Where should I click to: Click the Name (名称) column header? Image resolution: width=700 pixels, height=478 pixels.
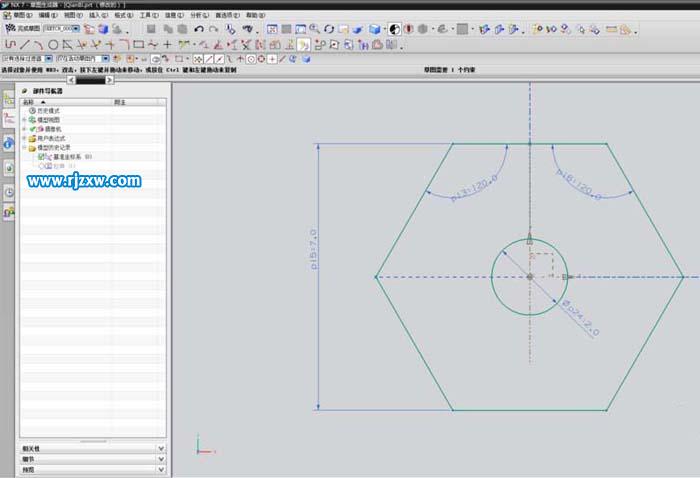coord(28,102)
